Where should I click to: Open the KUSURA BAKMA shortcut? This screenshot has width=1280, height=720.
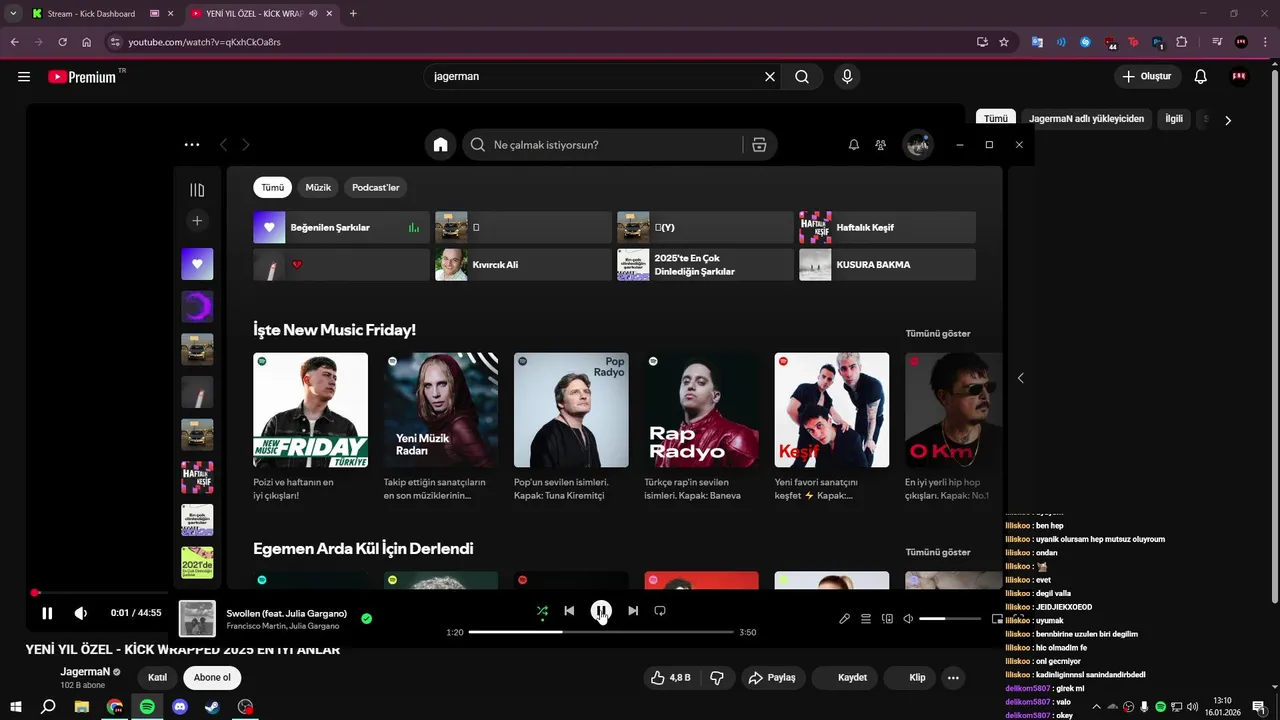coord(887,265)
